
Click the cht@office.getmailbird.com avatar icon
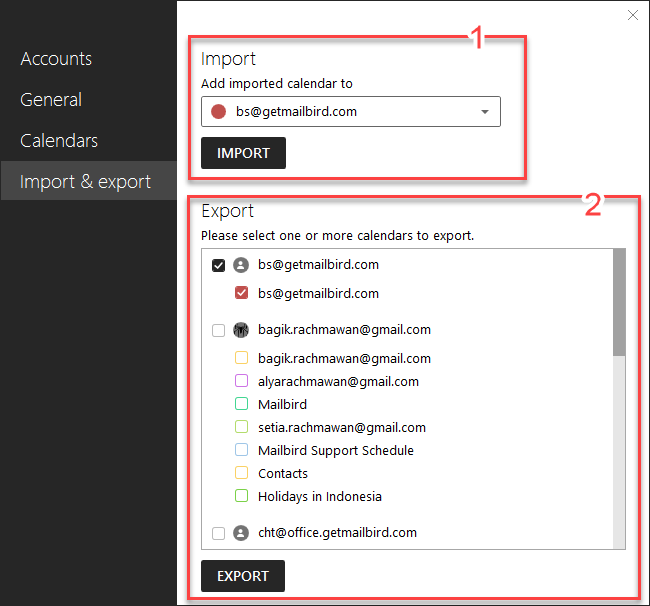(x=241, y=533)
